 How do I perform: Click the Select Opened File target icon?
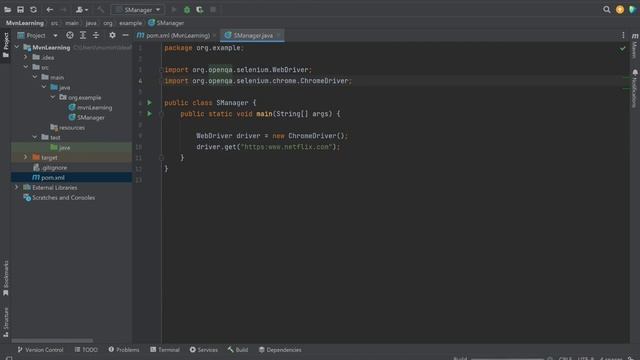70,36
